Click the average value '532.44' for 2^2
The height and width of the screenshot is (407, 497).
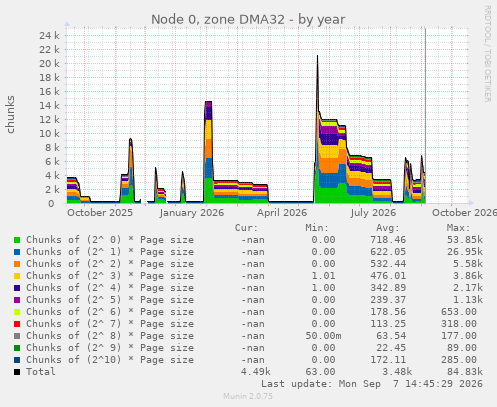pyautogui.click(x=388, y=264)
